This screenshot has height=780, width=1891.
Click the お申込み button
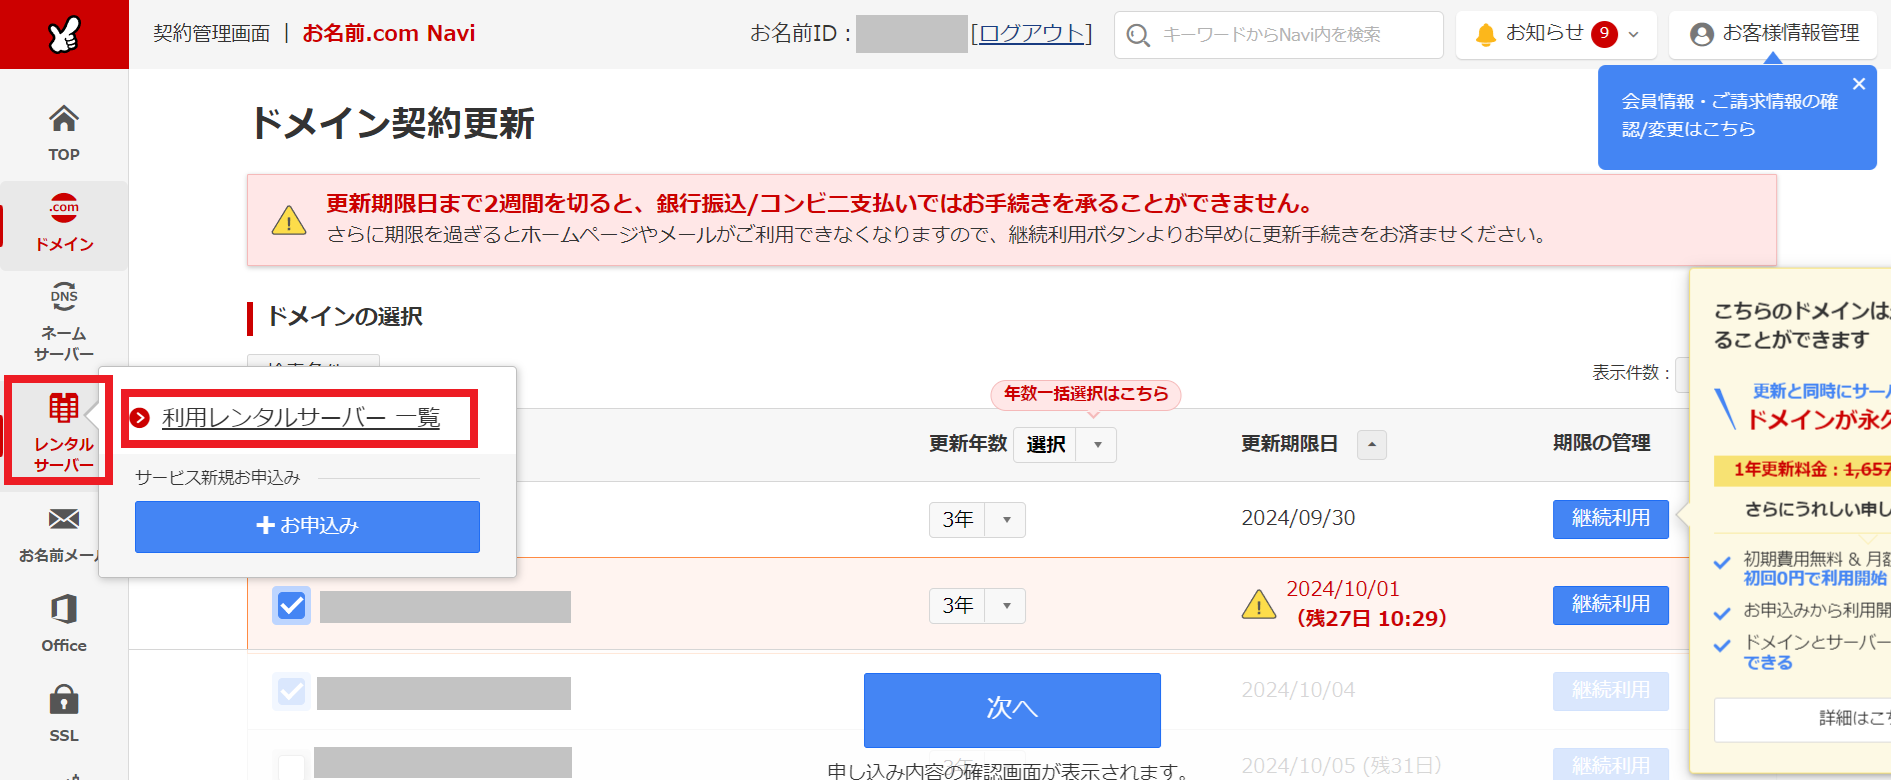(307, 526)
